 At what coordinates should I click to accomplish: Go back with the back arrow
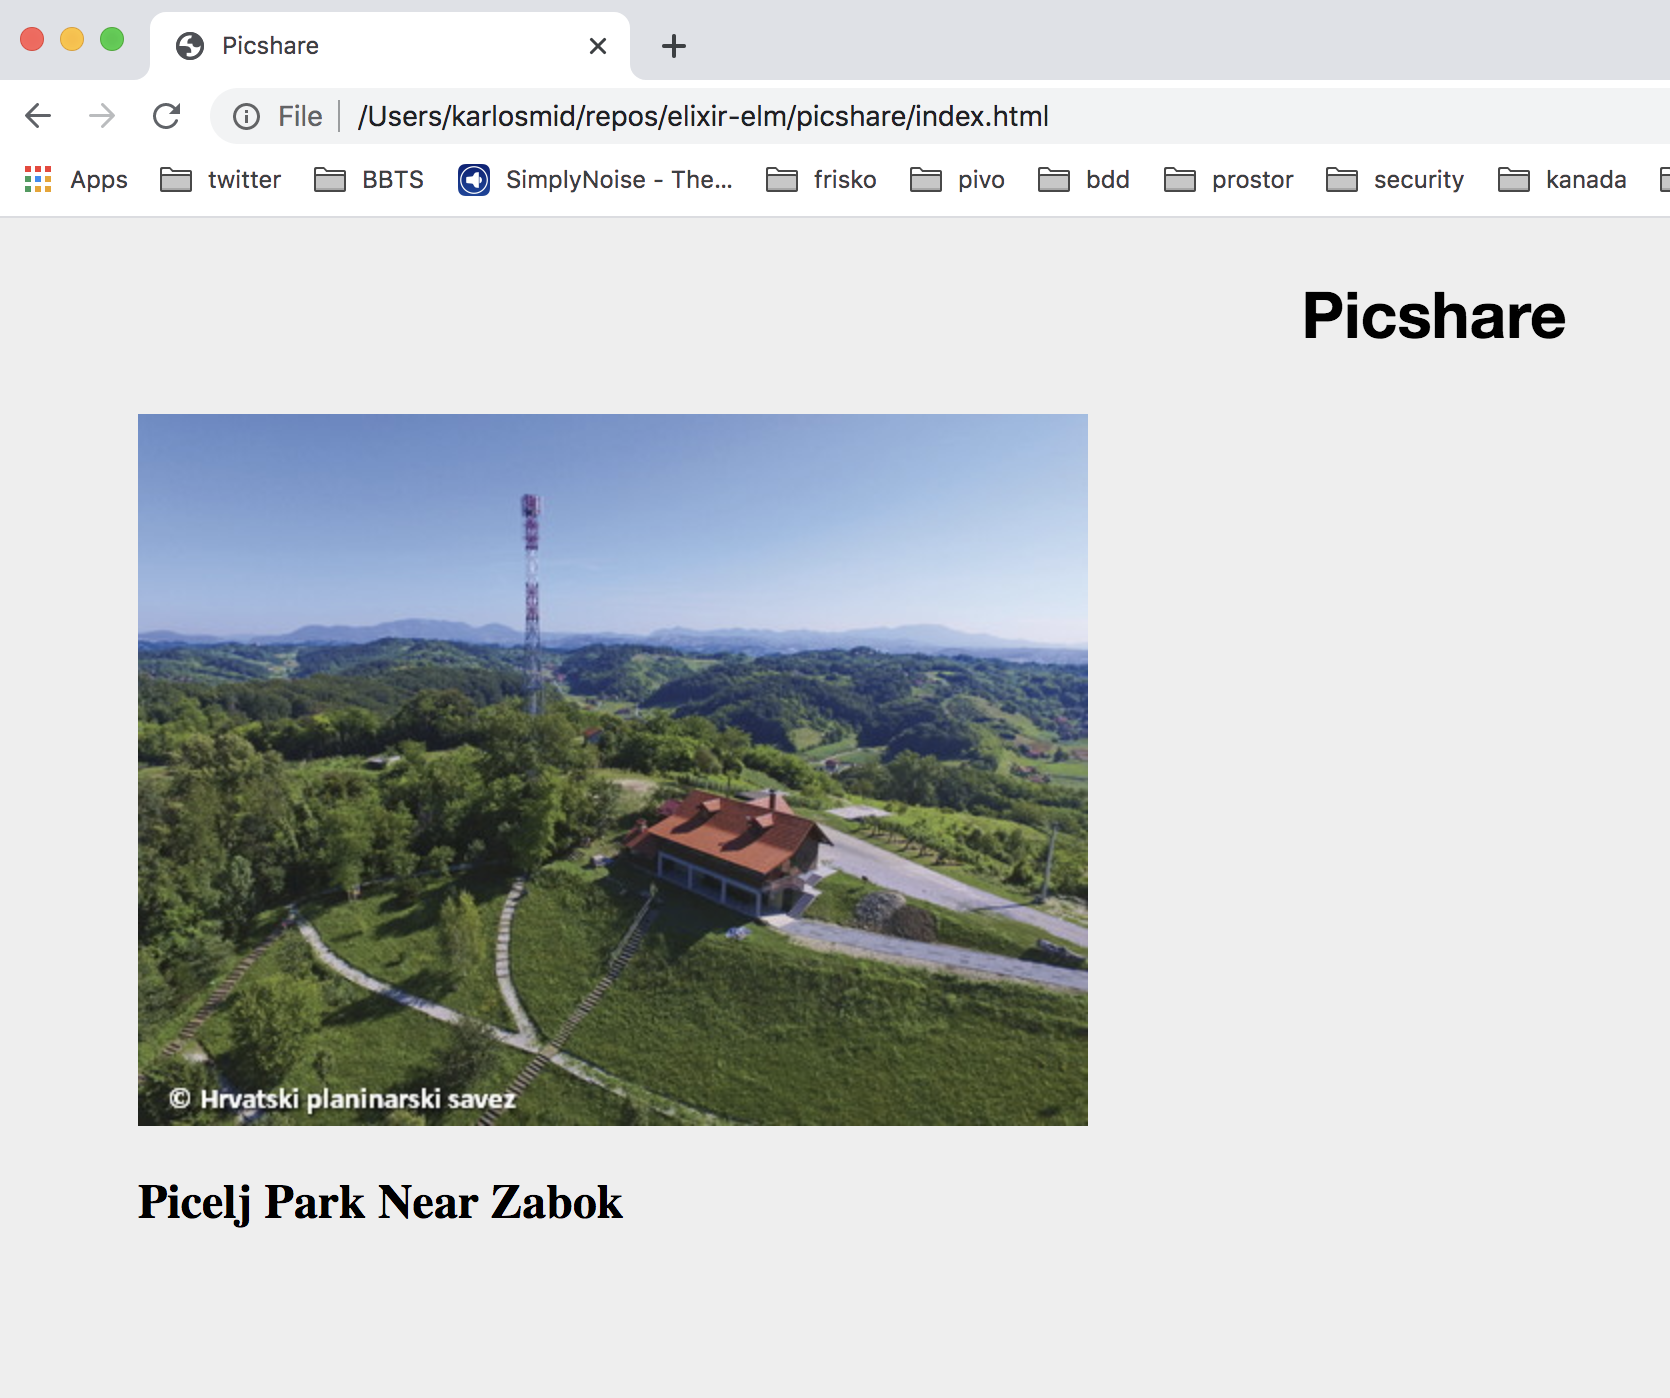tap(38, 116)
